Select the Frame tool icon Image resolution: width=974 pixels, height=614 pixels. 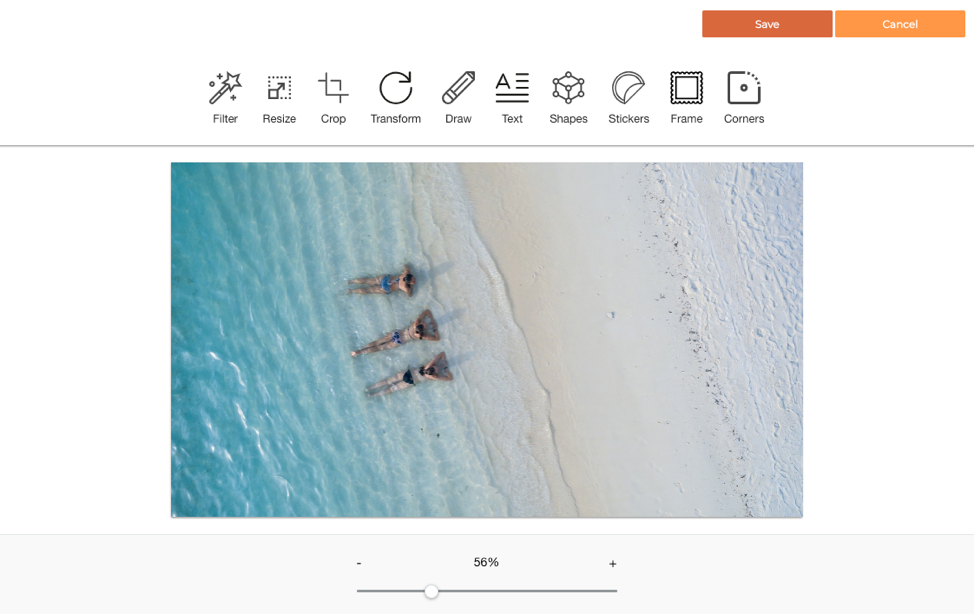686,89
